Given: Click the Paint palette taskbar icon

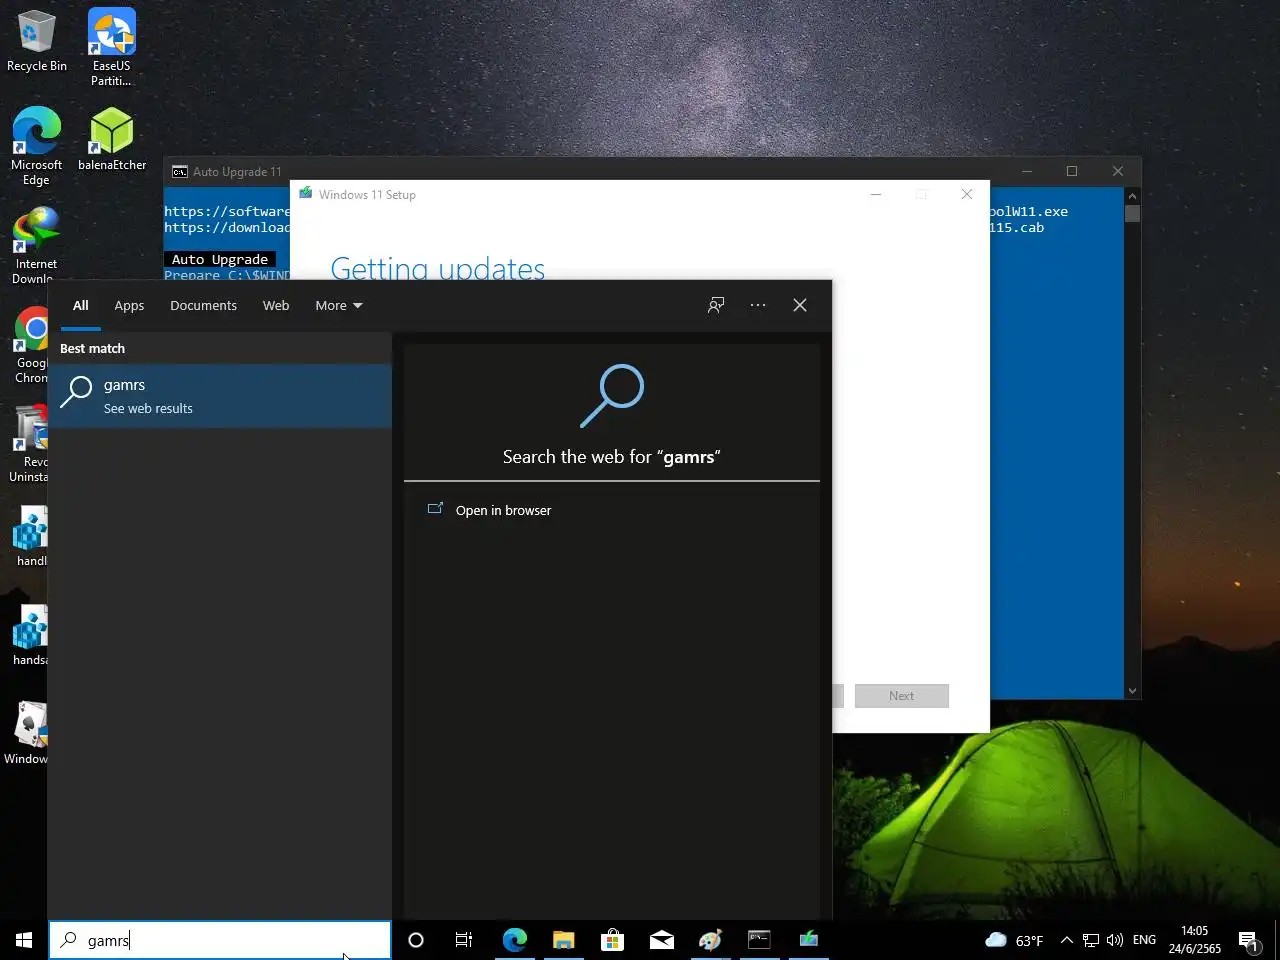Looking at the screenshot, I should (x=710, y=940).
